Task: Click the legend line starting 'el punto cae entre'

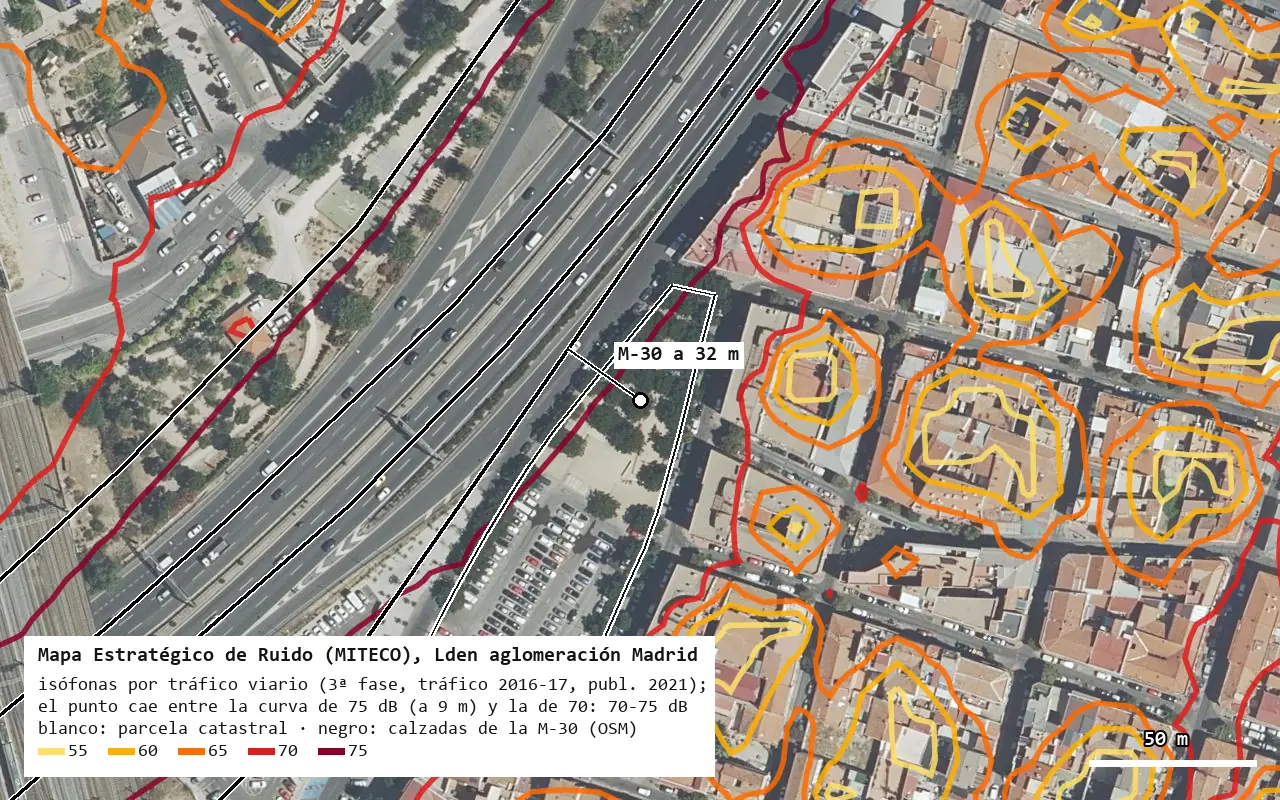Action: coord(363,707)
